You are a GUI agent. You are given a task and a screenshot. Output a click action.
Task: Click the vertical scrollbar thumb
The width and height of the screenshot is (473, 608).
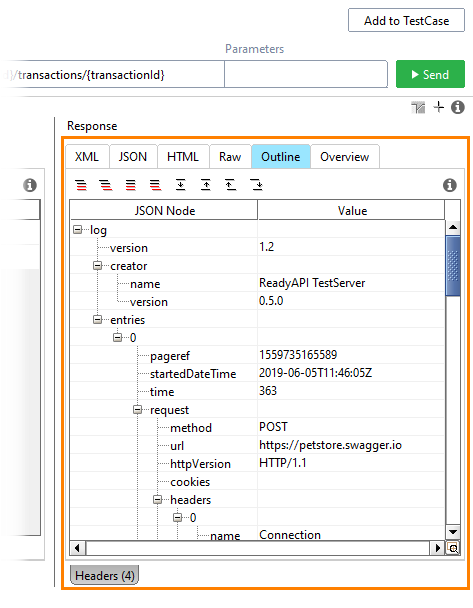tap(453, 266)
